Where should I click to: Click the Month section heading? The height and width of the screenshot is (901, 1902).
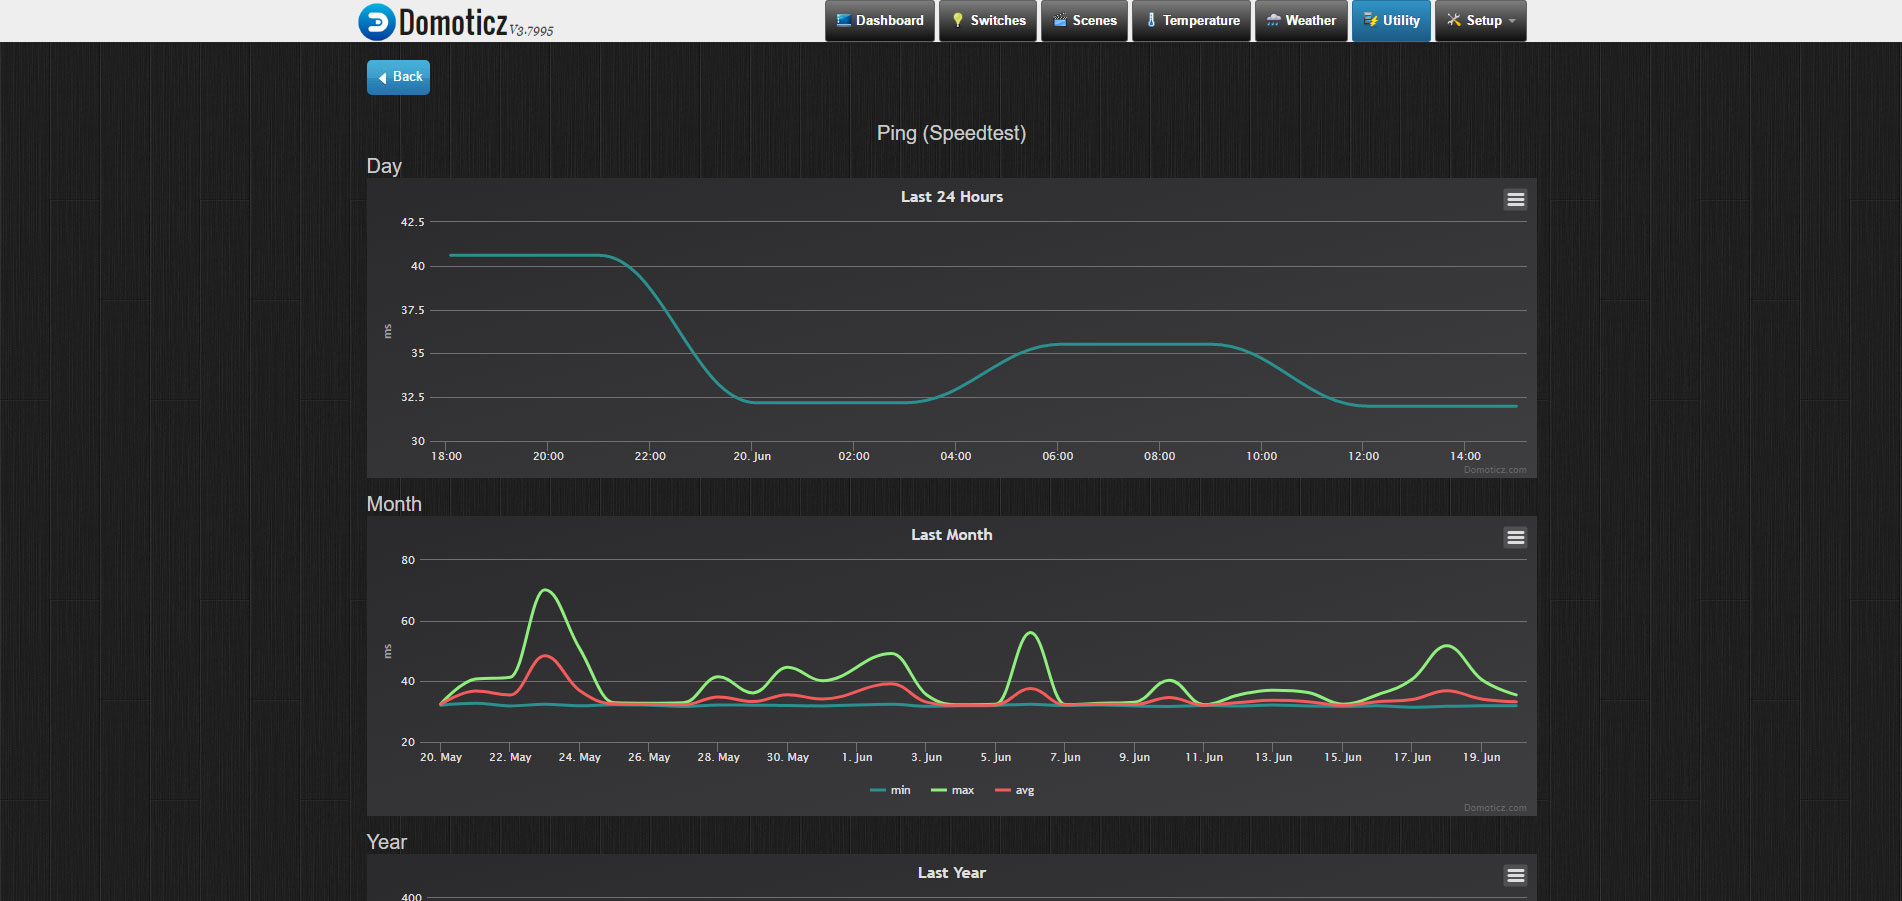point(394,504)
